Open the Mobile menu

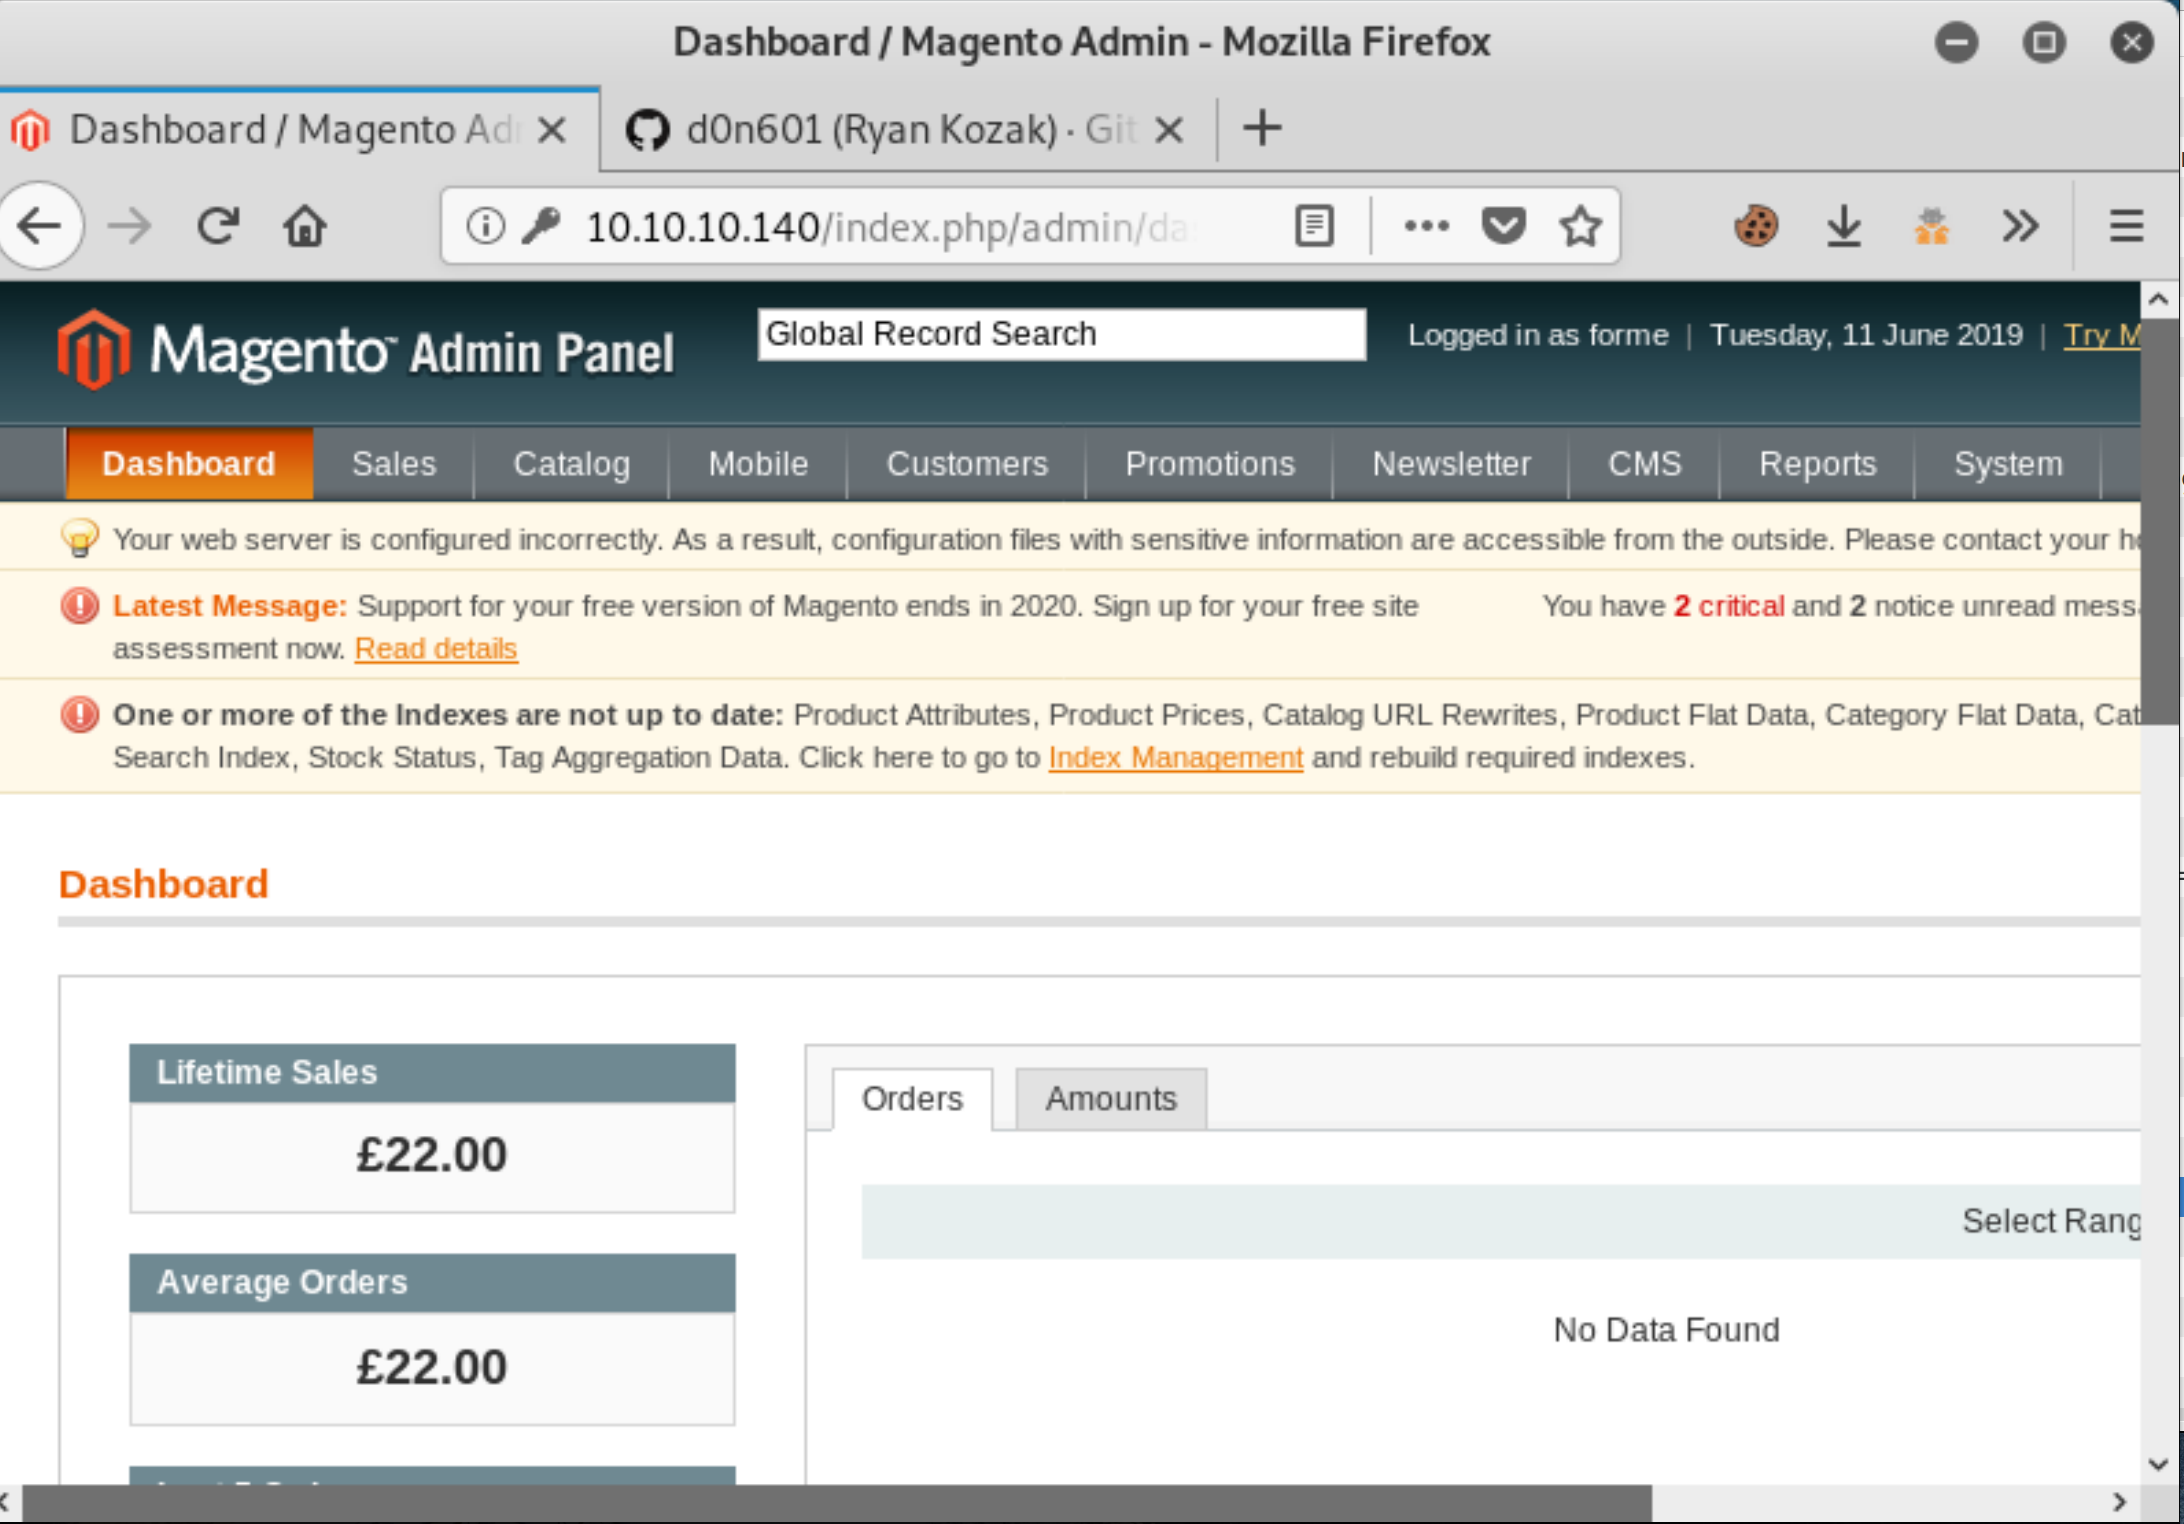pyautogui.click(x=758, y=464)
